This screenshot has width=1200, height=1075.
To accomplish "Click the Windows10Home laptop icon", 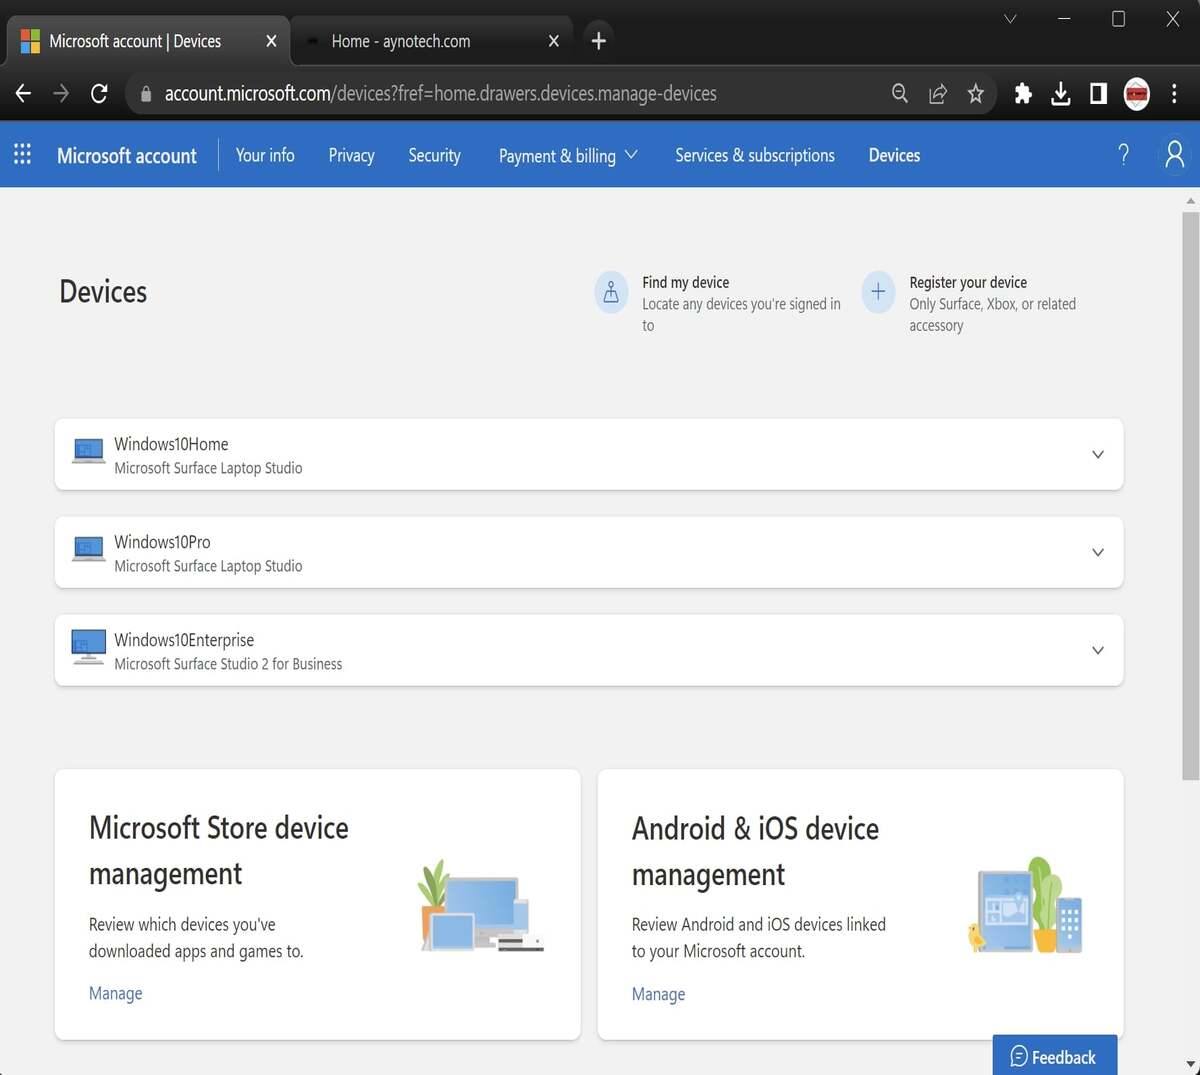I will (x=88, y=452).
